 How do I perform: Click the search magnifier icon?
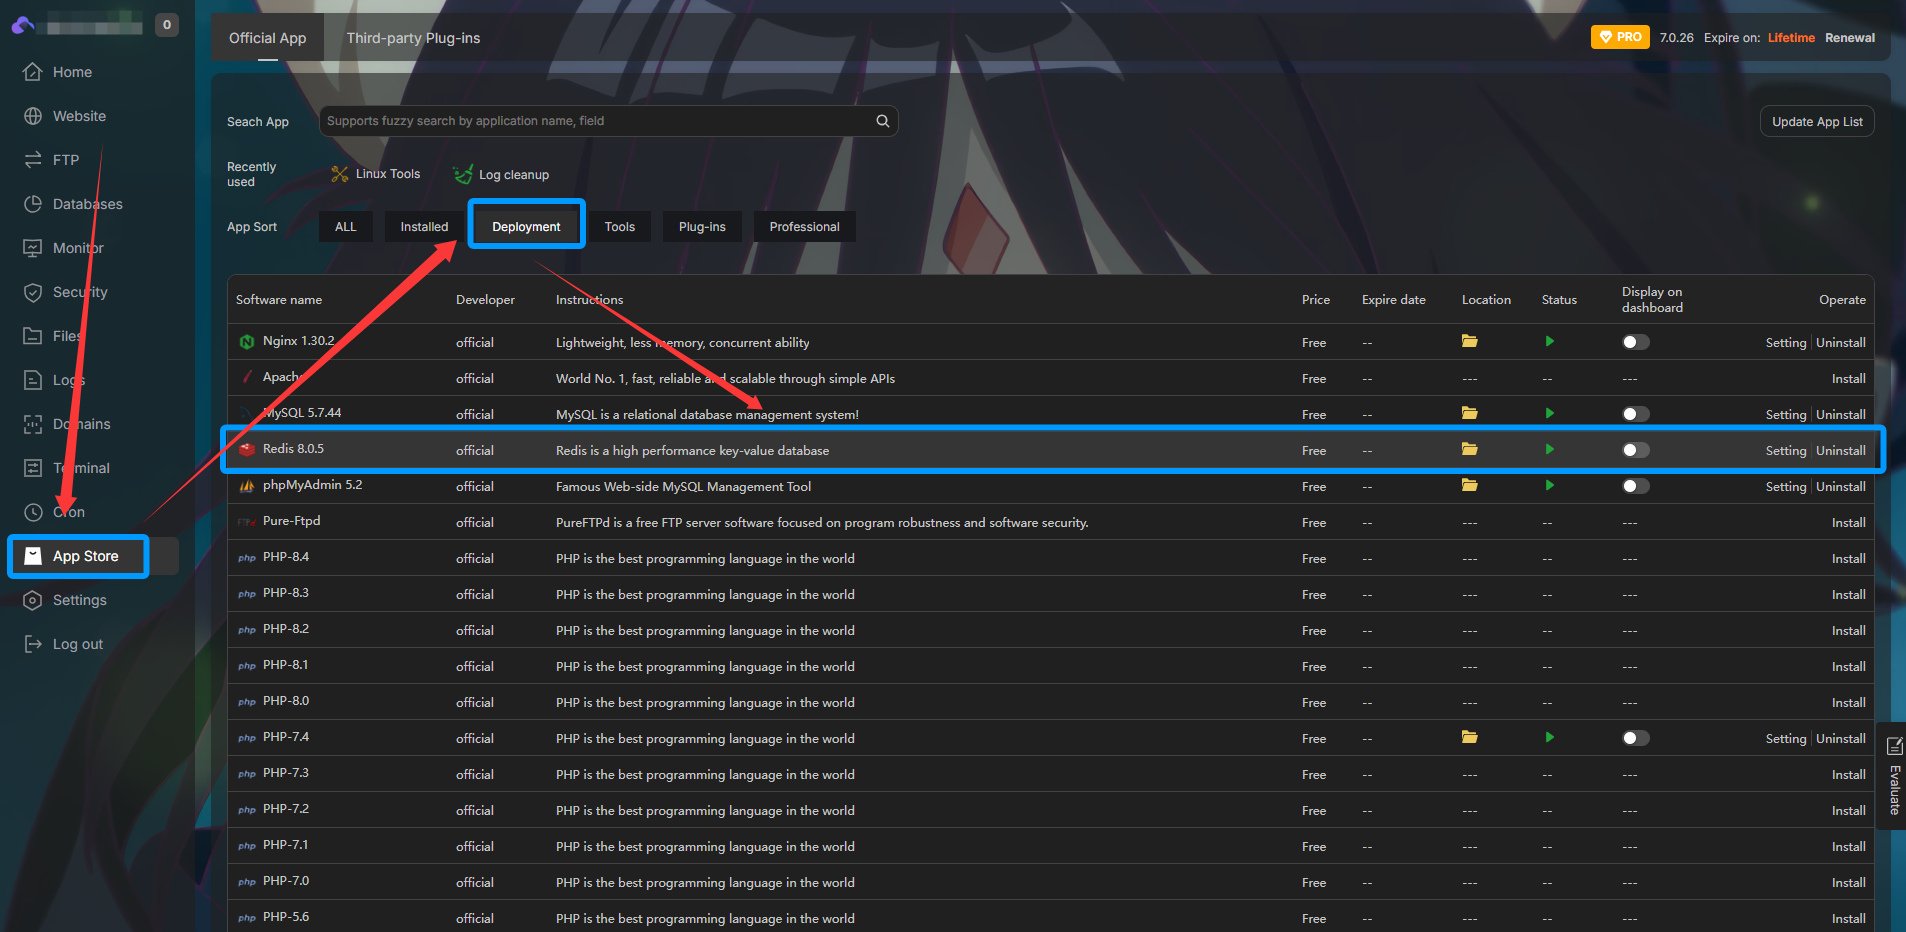(883, 121)
